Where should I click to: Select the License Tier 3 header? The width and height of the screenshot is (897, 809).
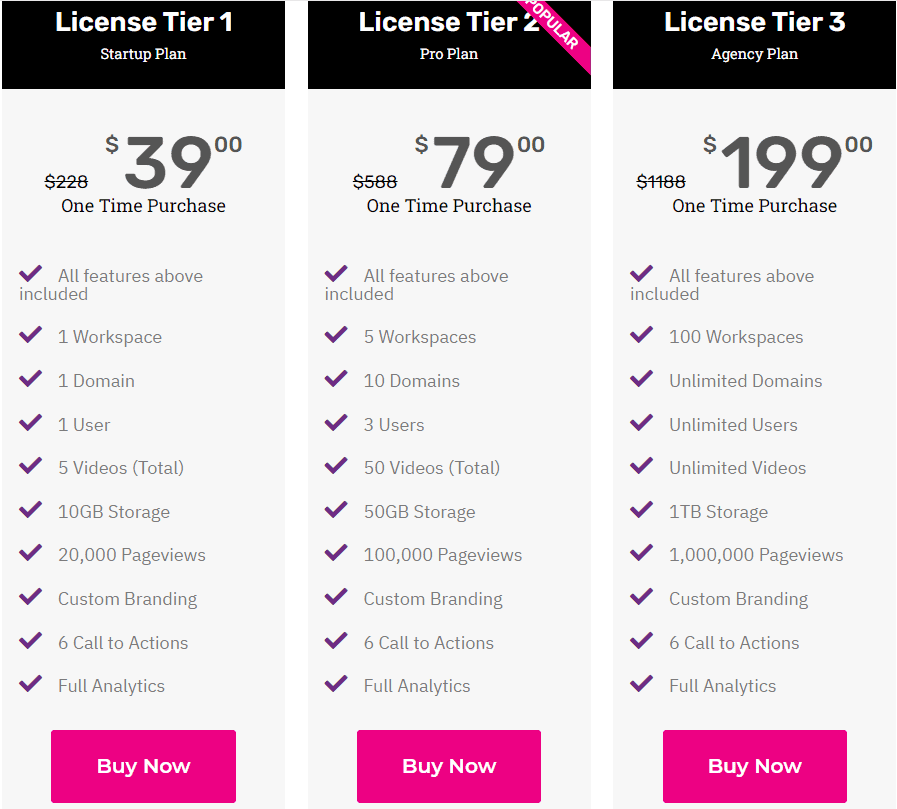[754, 21]
